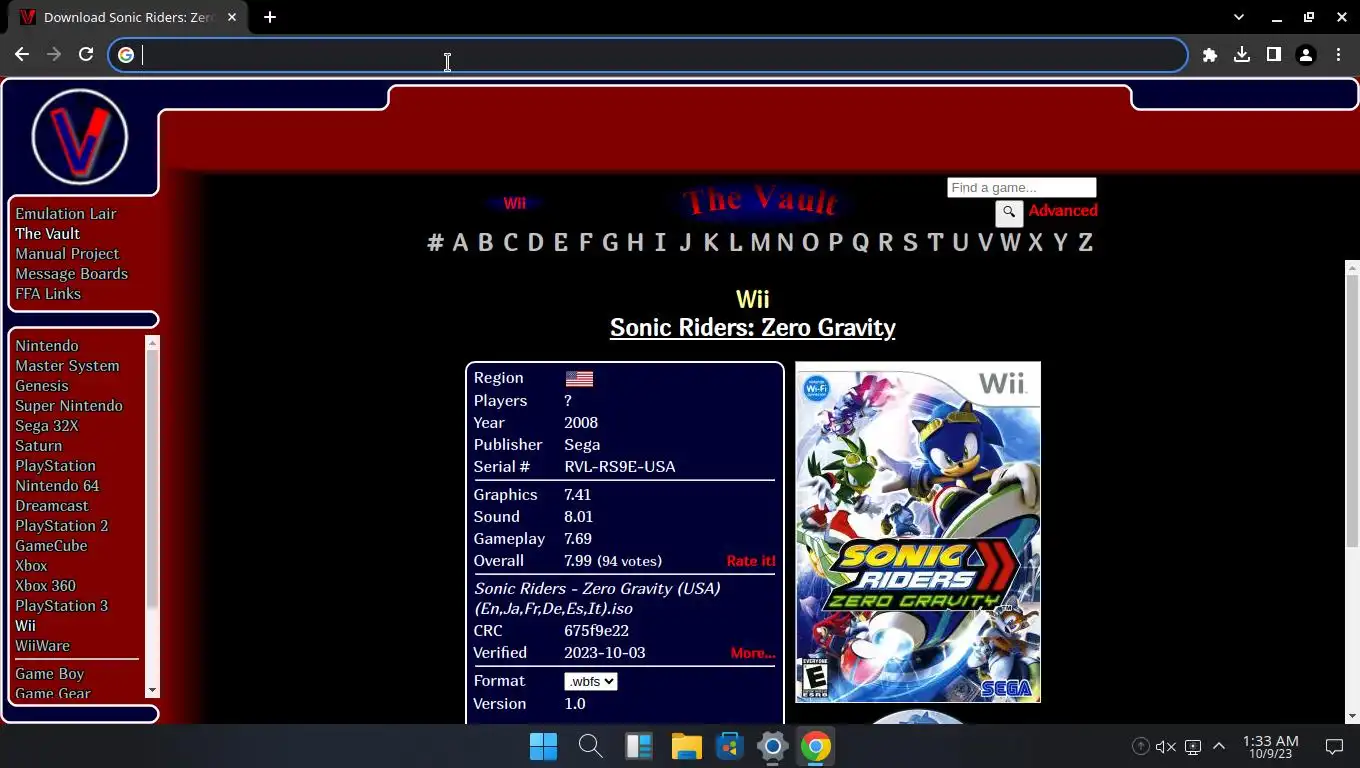
Task: Click the muted speaker tray icon
Action: click(x=1165, y=746)
